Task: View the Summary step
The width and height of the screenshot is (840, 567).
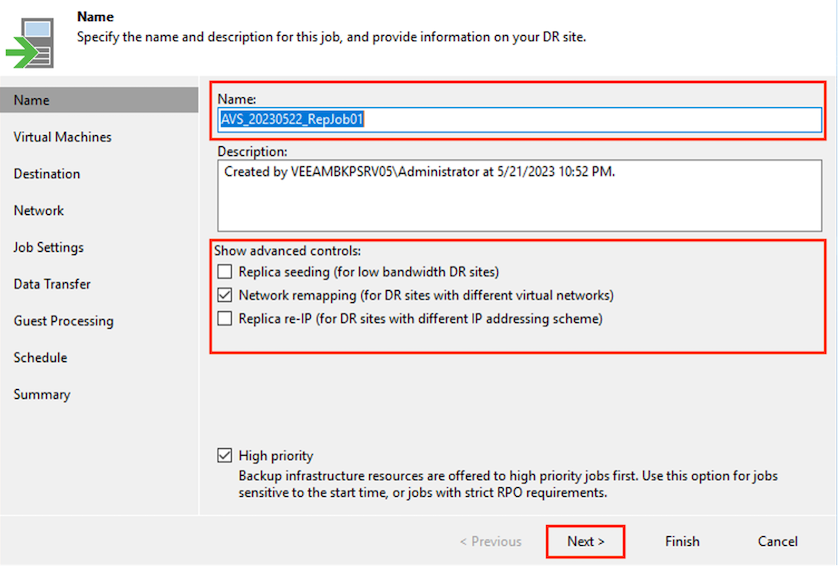Action: coord(42,395)
